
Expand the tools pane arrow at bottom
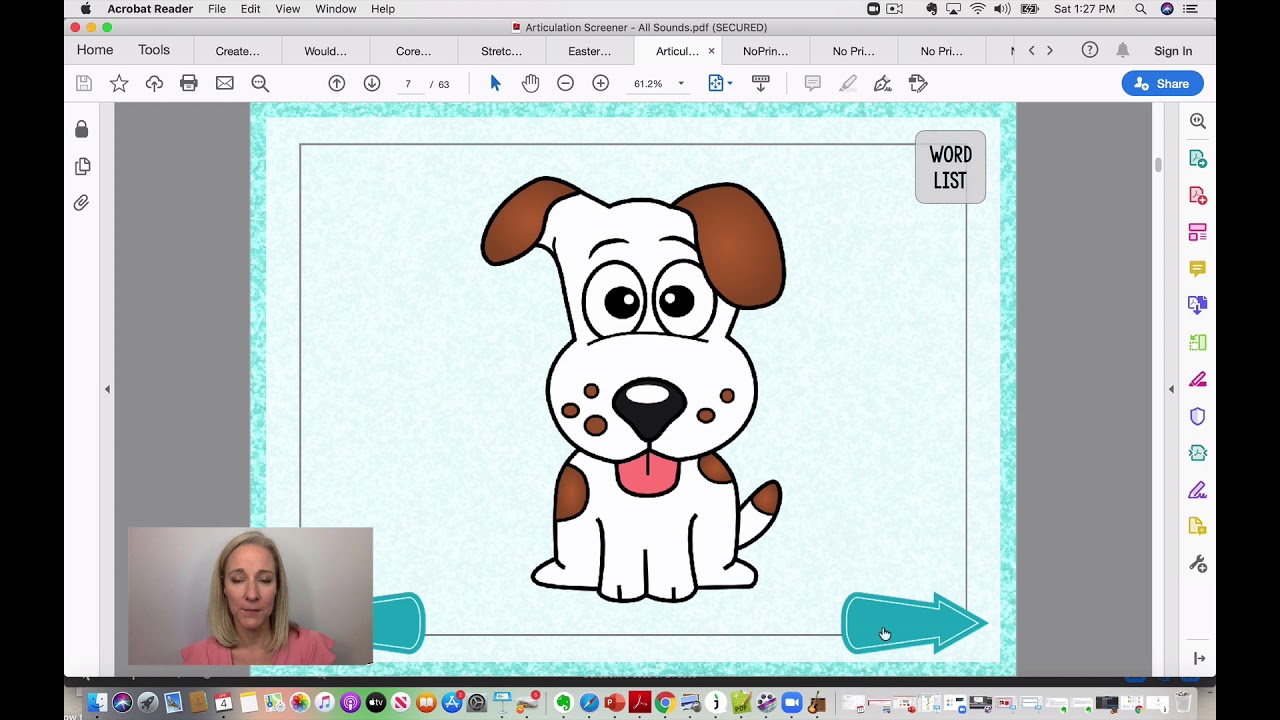point(1199,658)
